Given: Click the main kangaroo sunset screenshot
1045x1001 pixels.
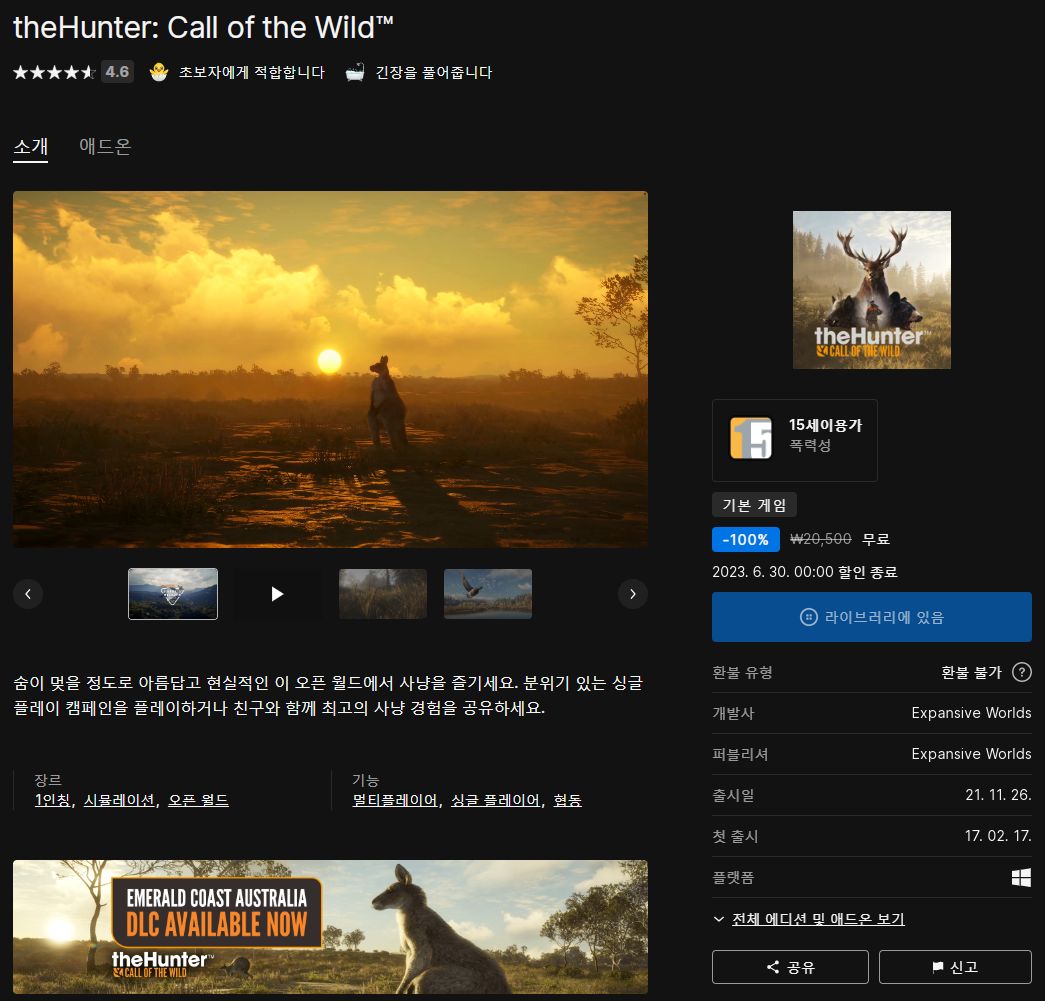Looking at the screenshot, I should click(330, 369).
